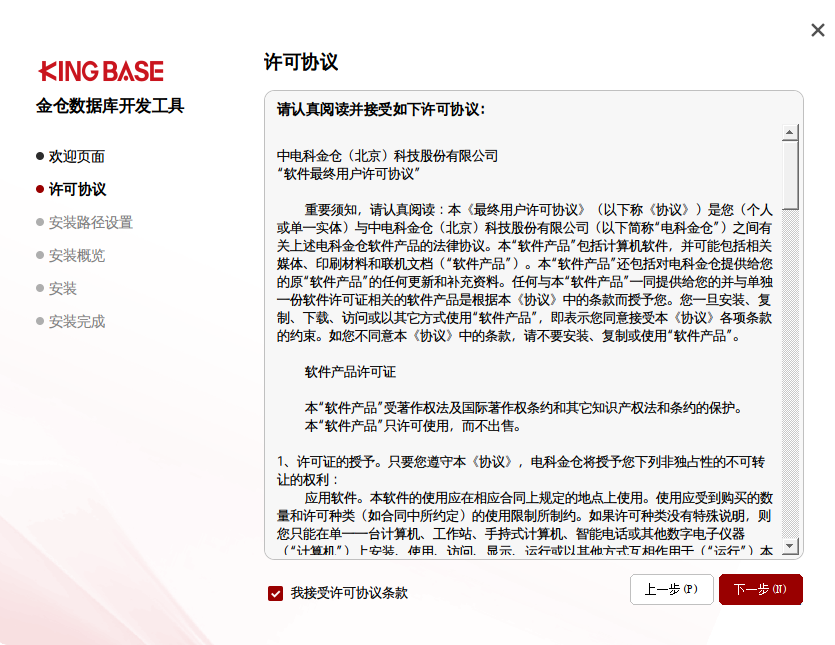
Task: Select the 安装路径设置 step in sidebar
Action: click(x=90, y=222)
